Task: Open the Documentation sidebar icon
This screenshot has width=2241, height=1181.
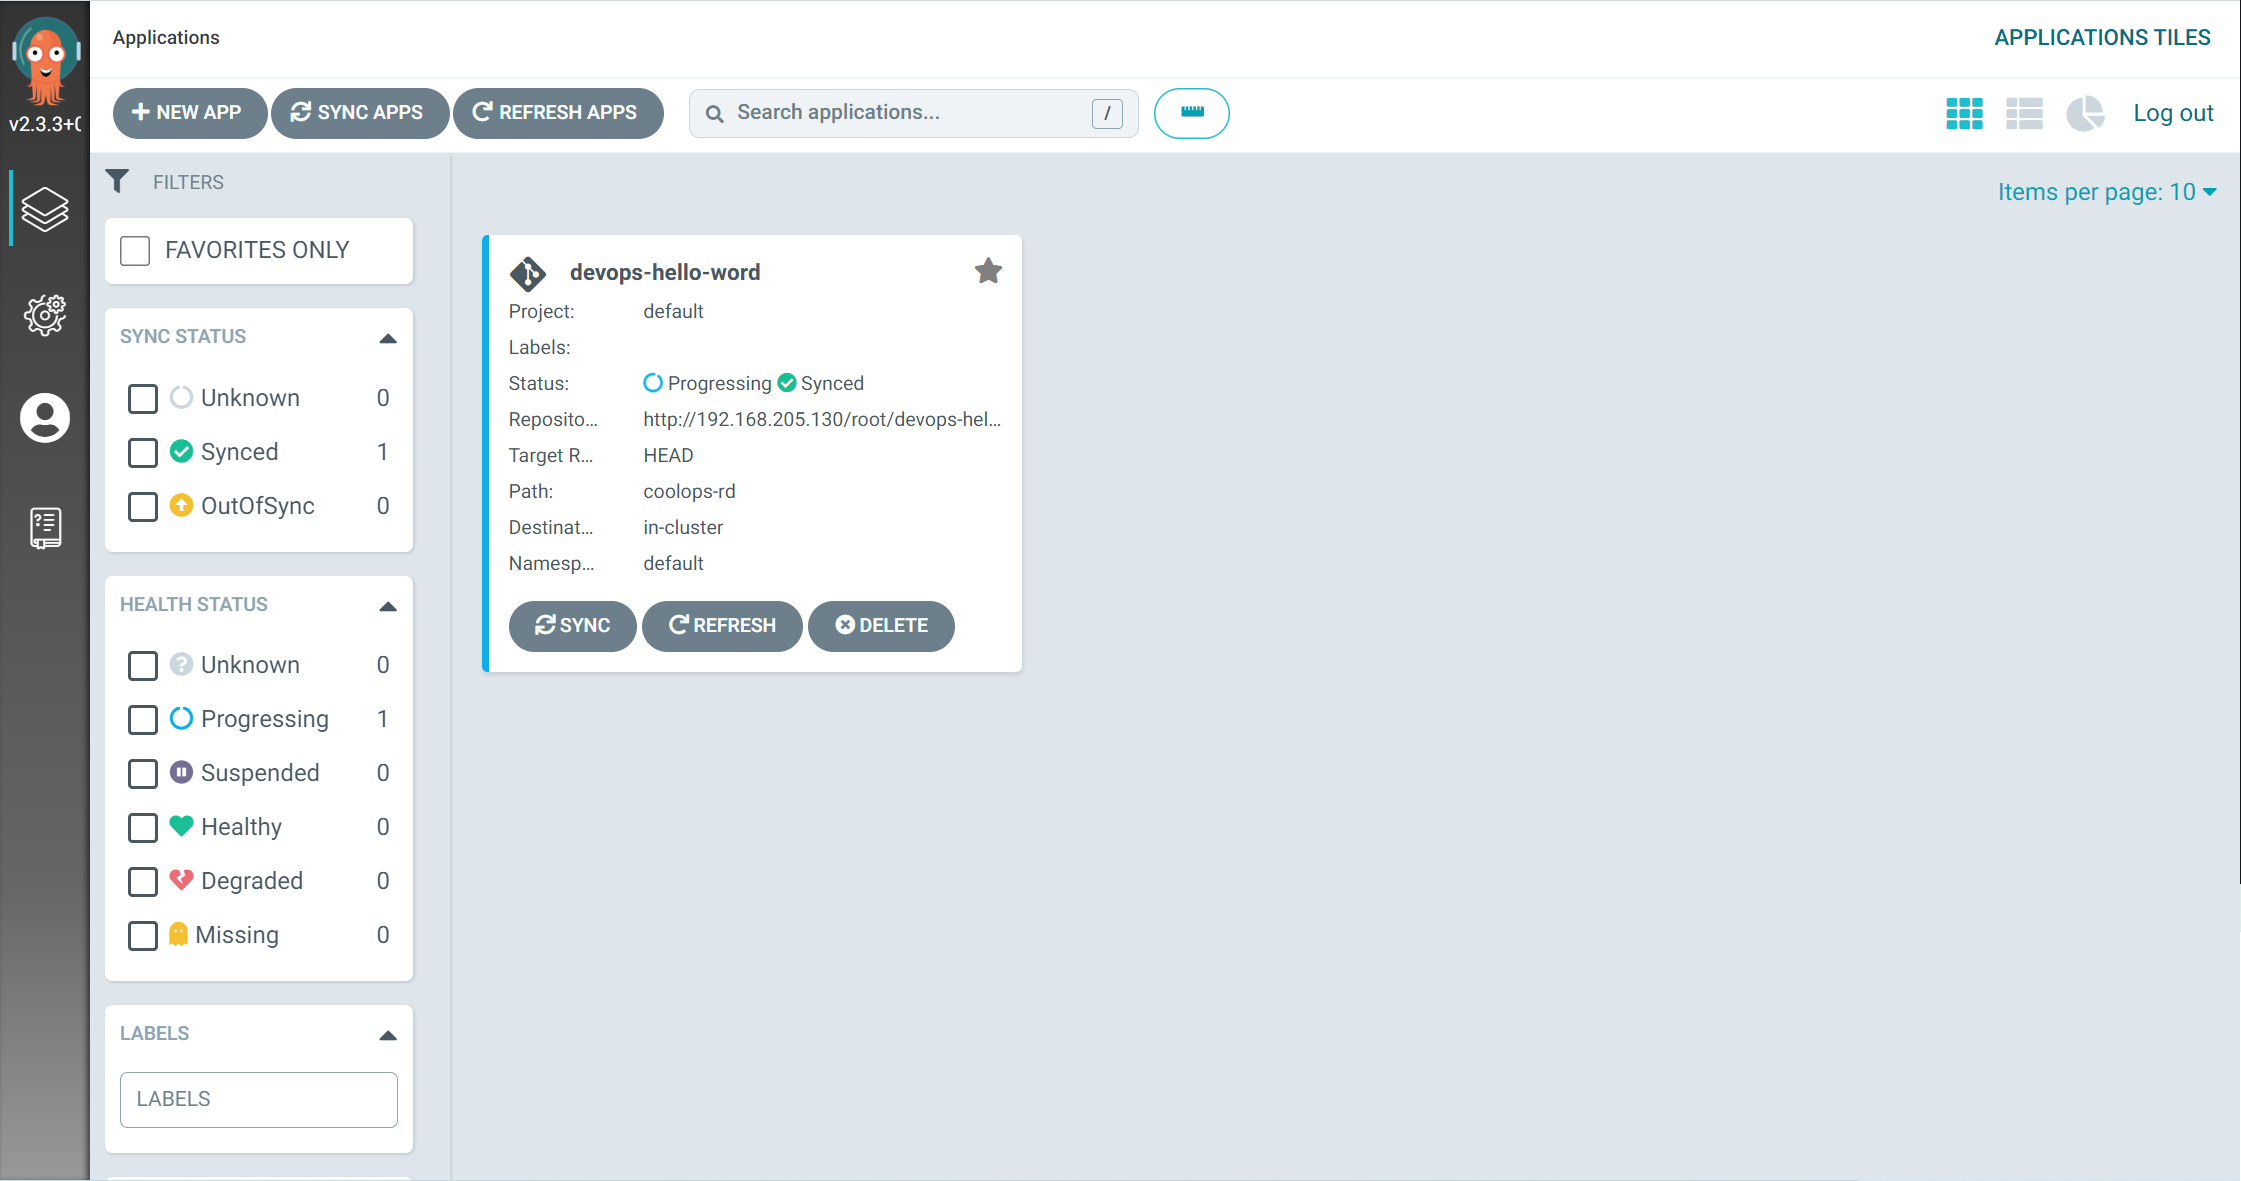Action: coord(45,527)
